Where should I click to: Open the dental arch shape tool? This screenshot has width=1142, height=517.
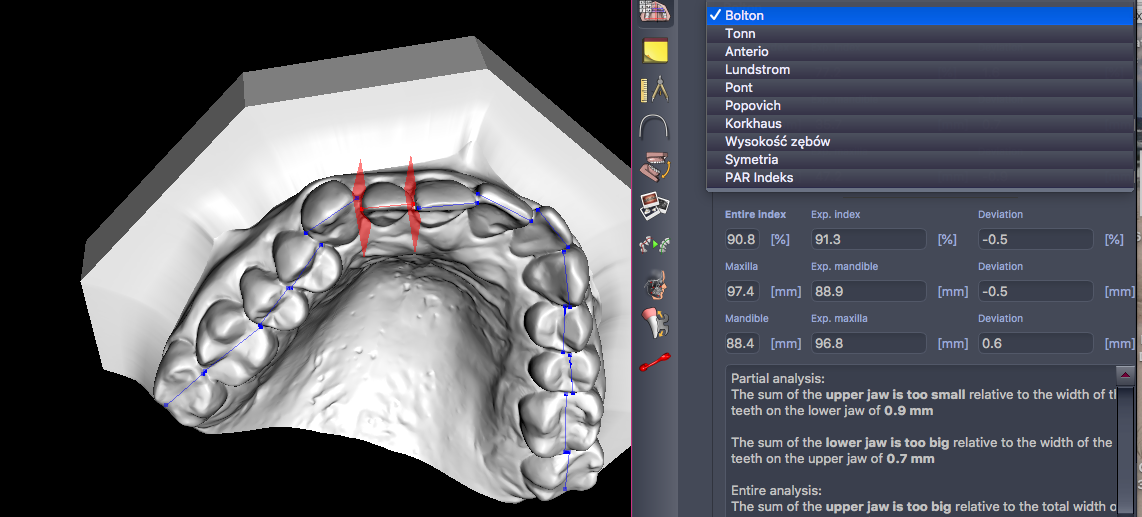click(655, 127)
